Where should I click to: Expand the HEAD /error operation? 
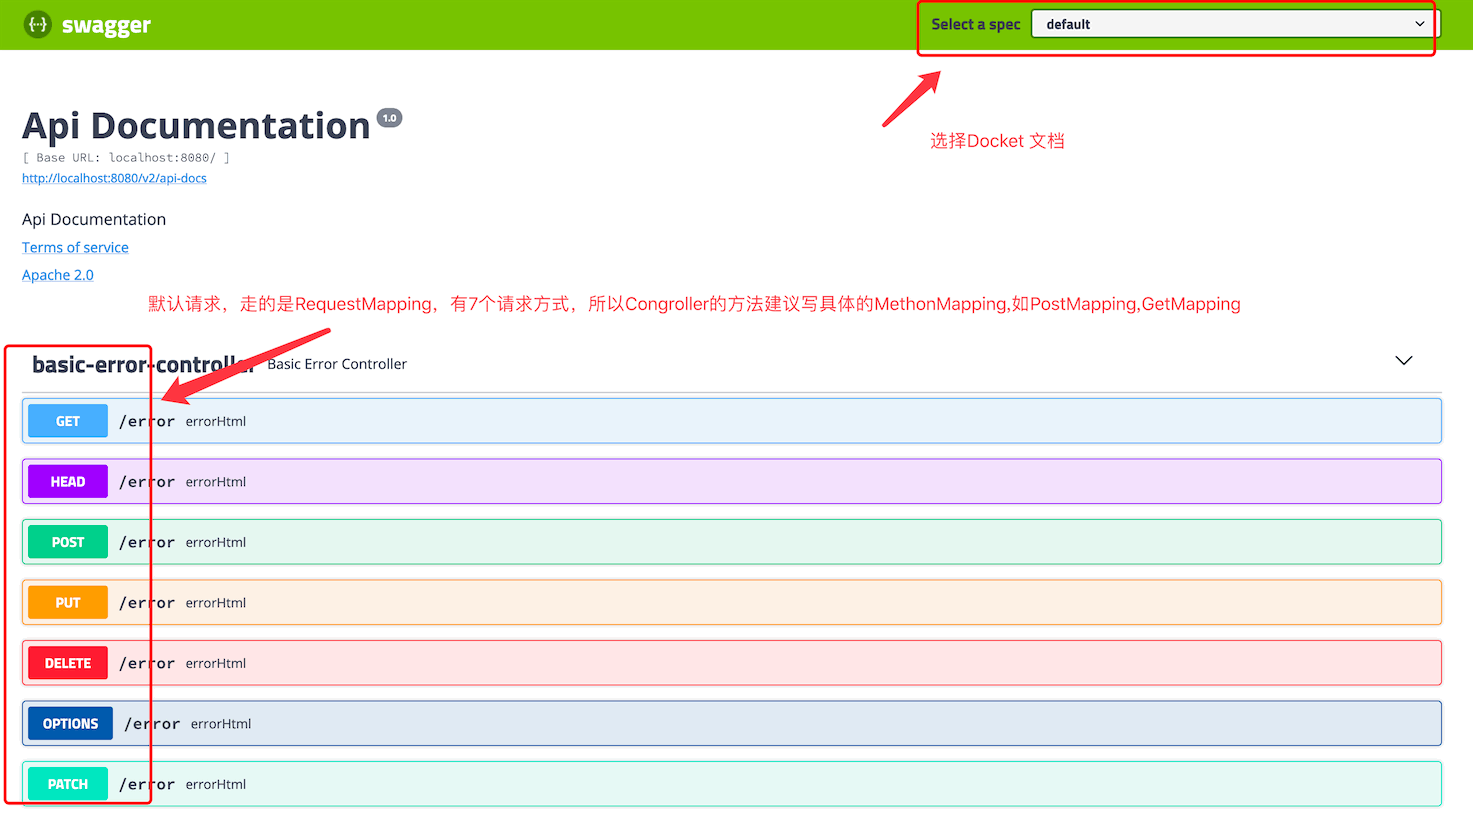(x=68, y=482)
